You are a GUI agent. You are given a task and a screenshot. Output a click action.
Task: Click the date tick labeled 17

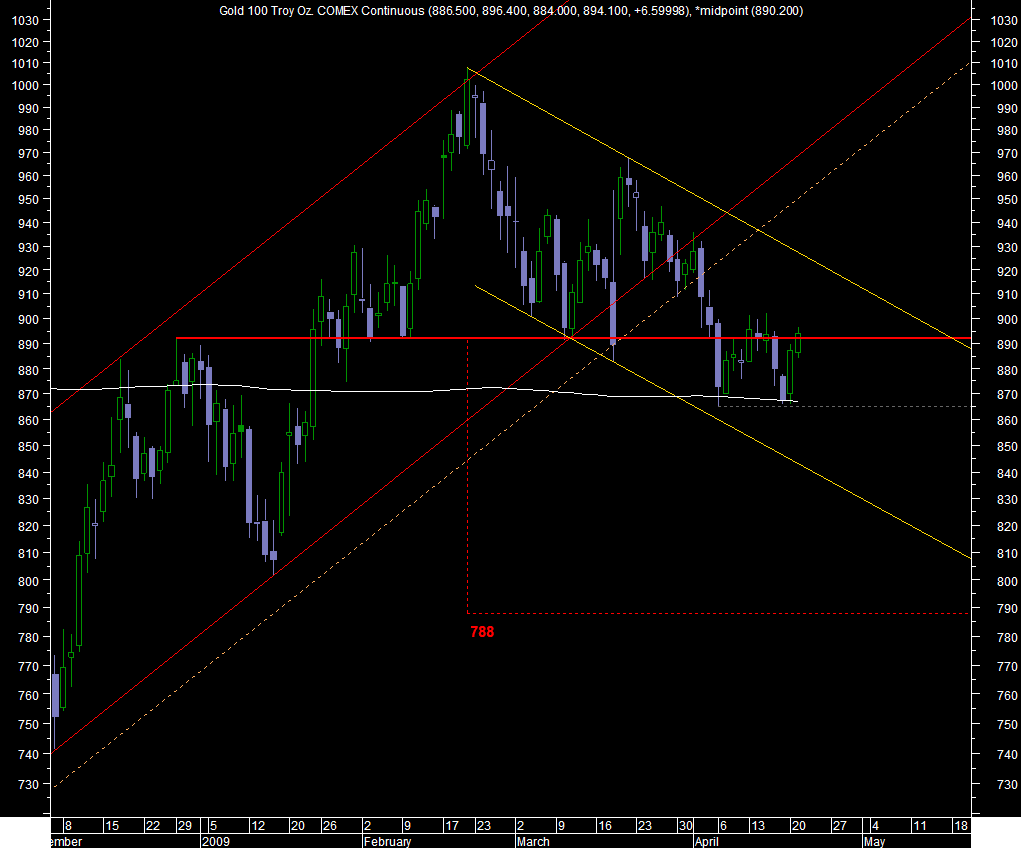(451, 826)
